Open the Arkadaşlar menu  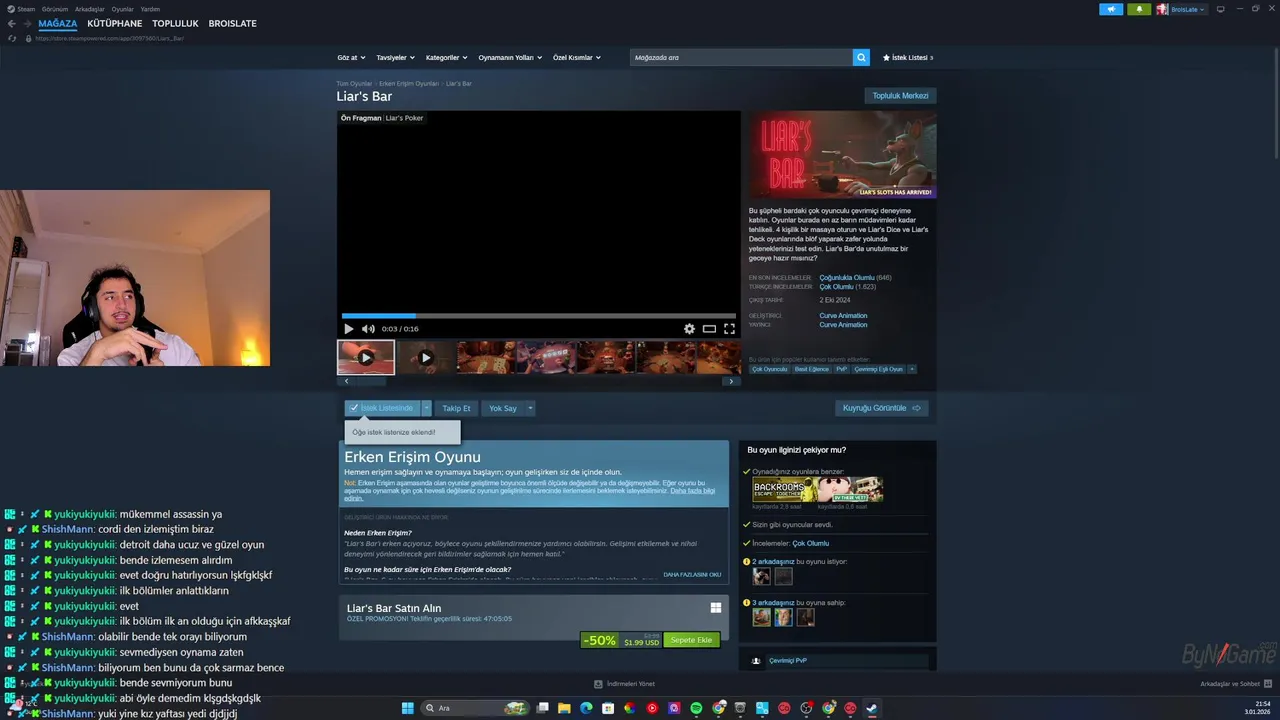pyautogui.click(x=90, y=9)
